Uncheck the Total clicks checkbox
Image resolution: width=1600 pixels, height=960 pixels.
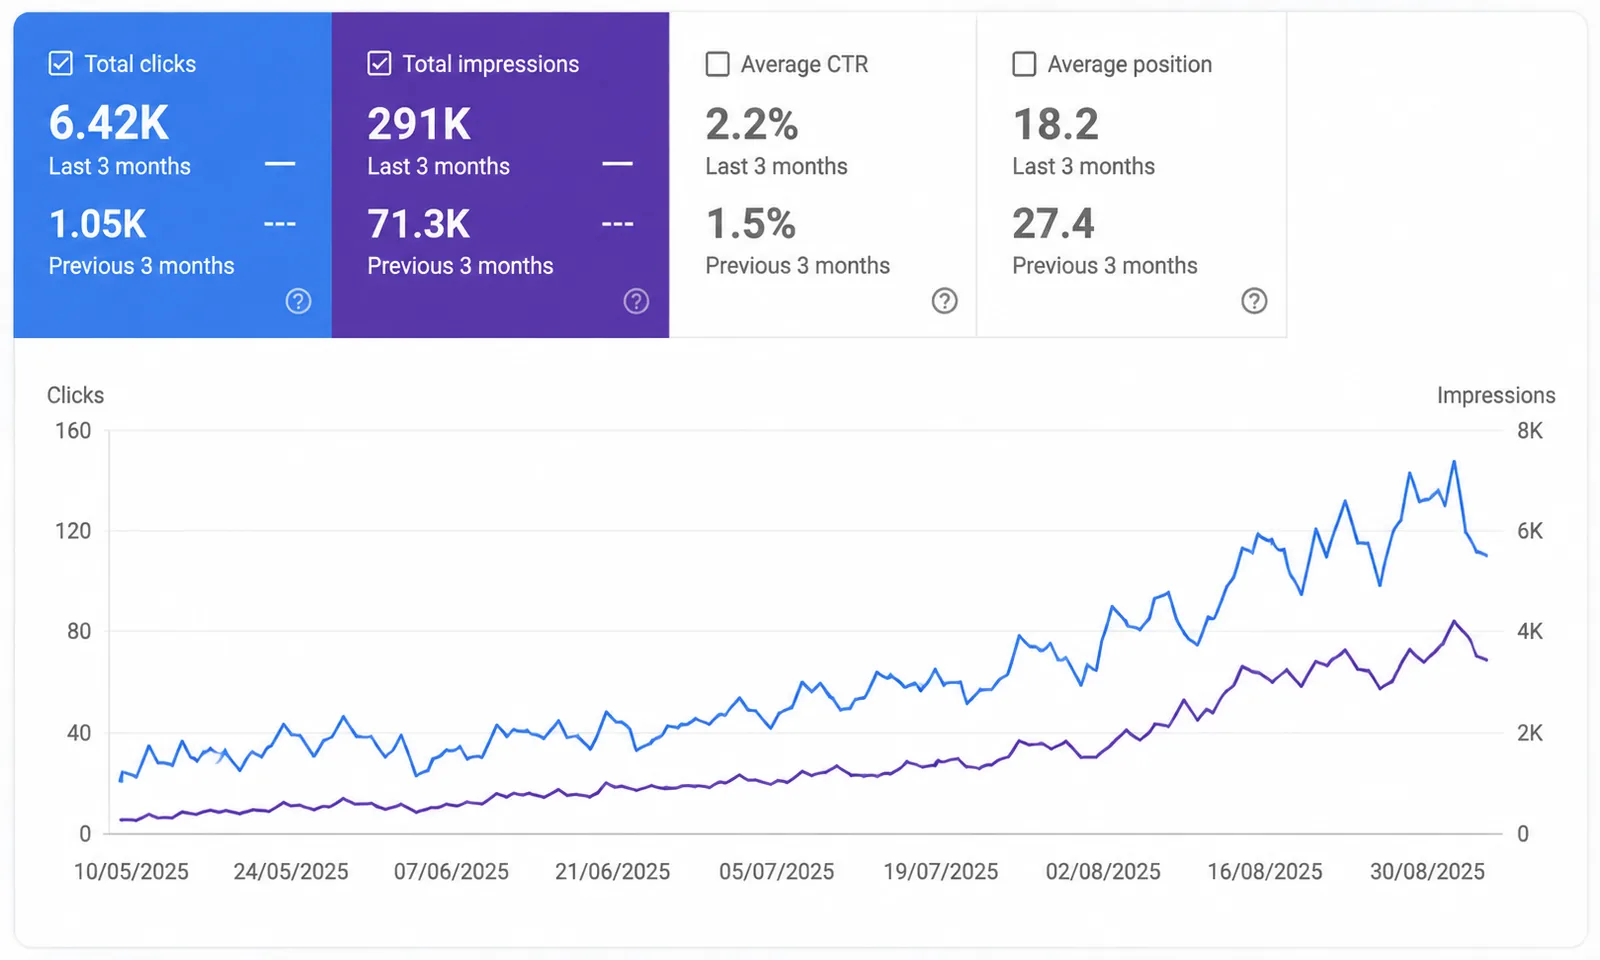(60, 64)
